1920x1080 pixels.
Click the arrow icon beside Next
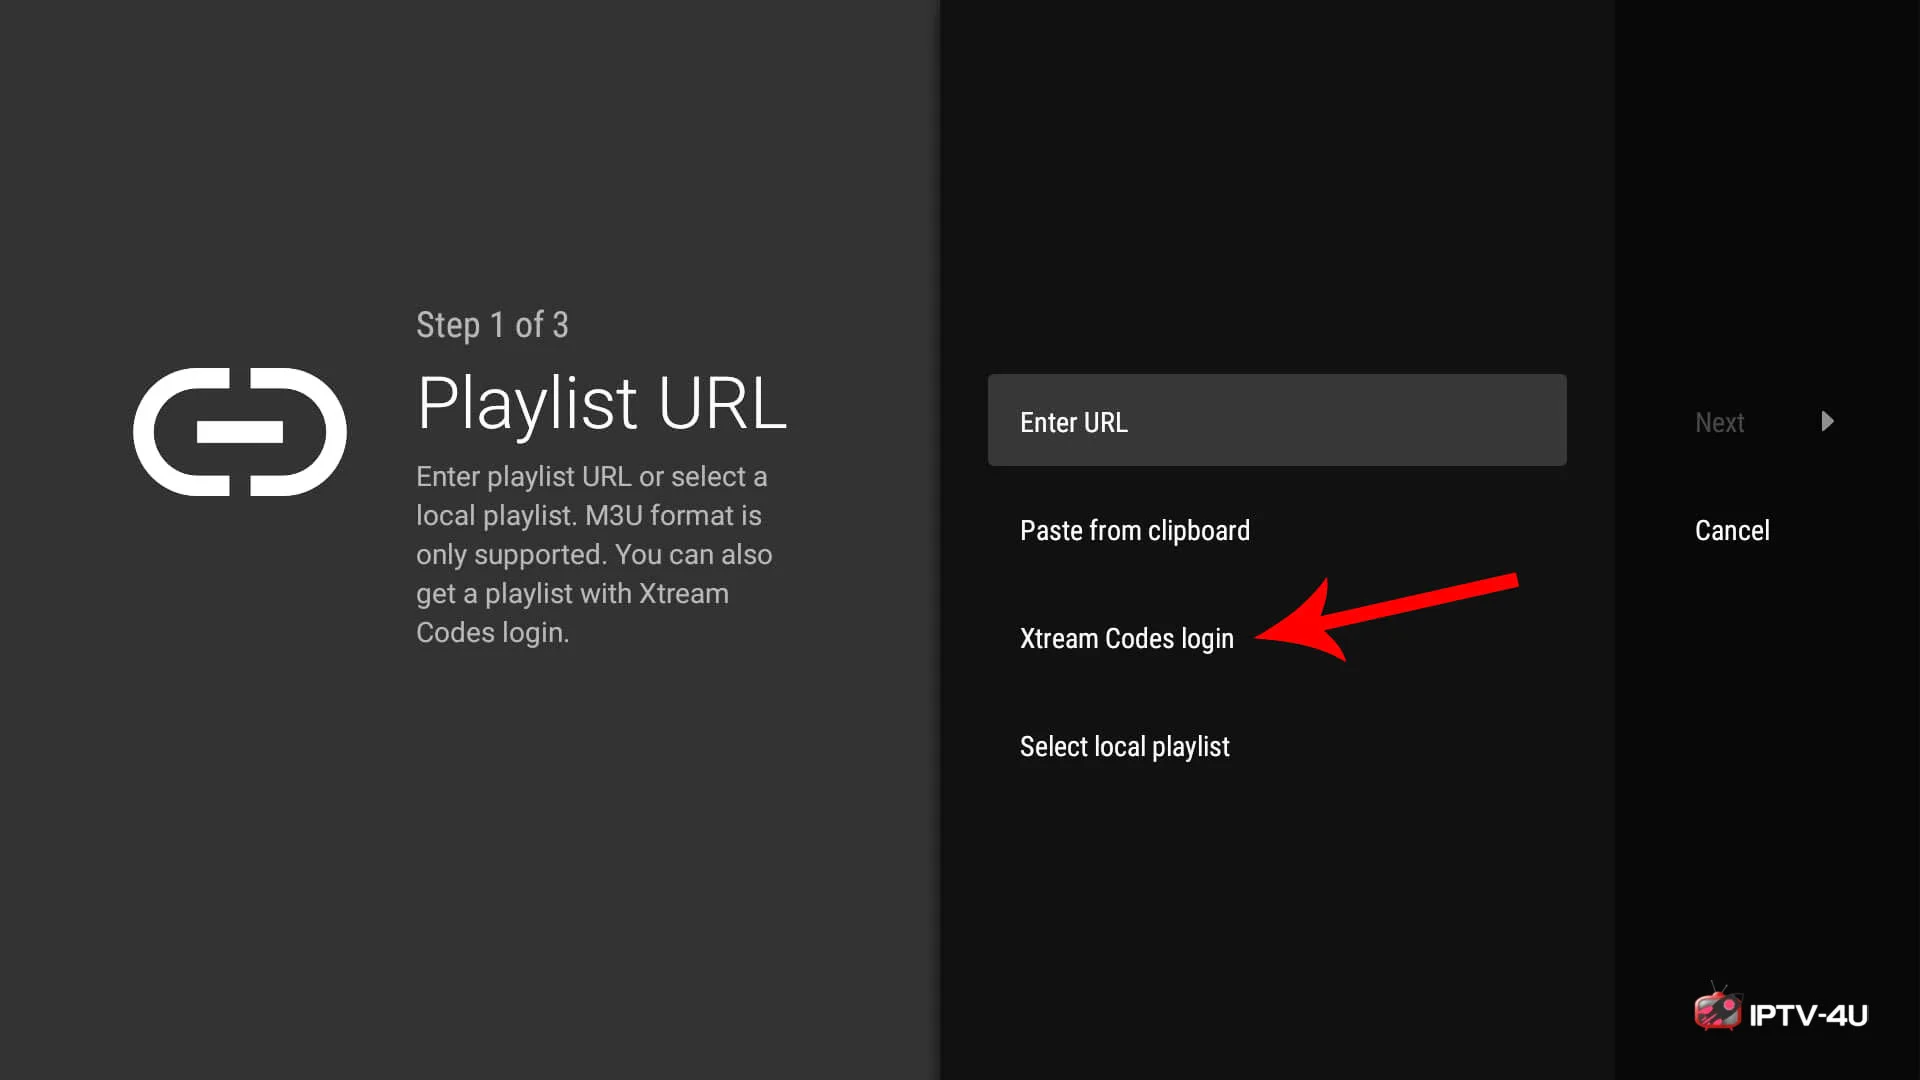pyautogui.click(x=1827, y=421)
